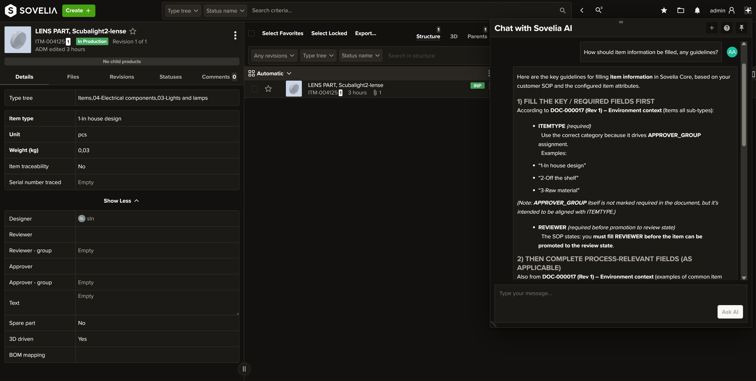Switch to the Files tab
756x381 pixels.
pos(73,77)
